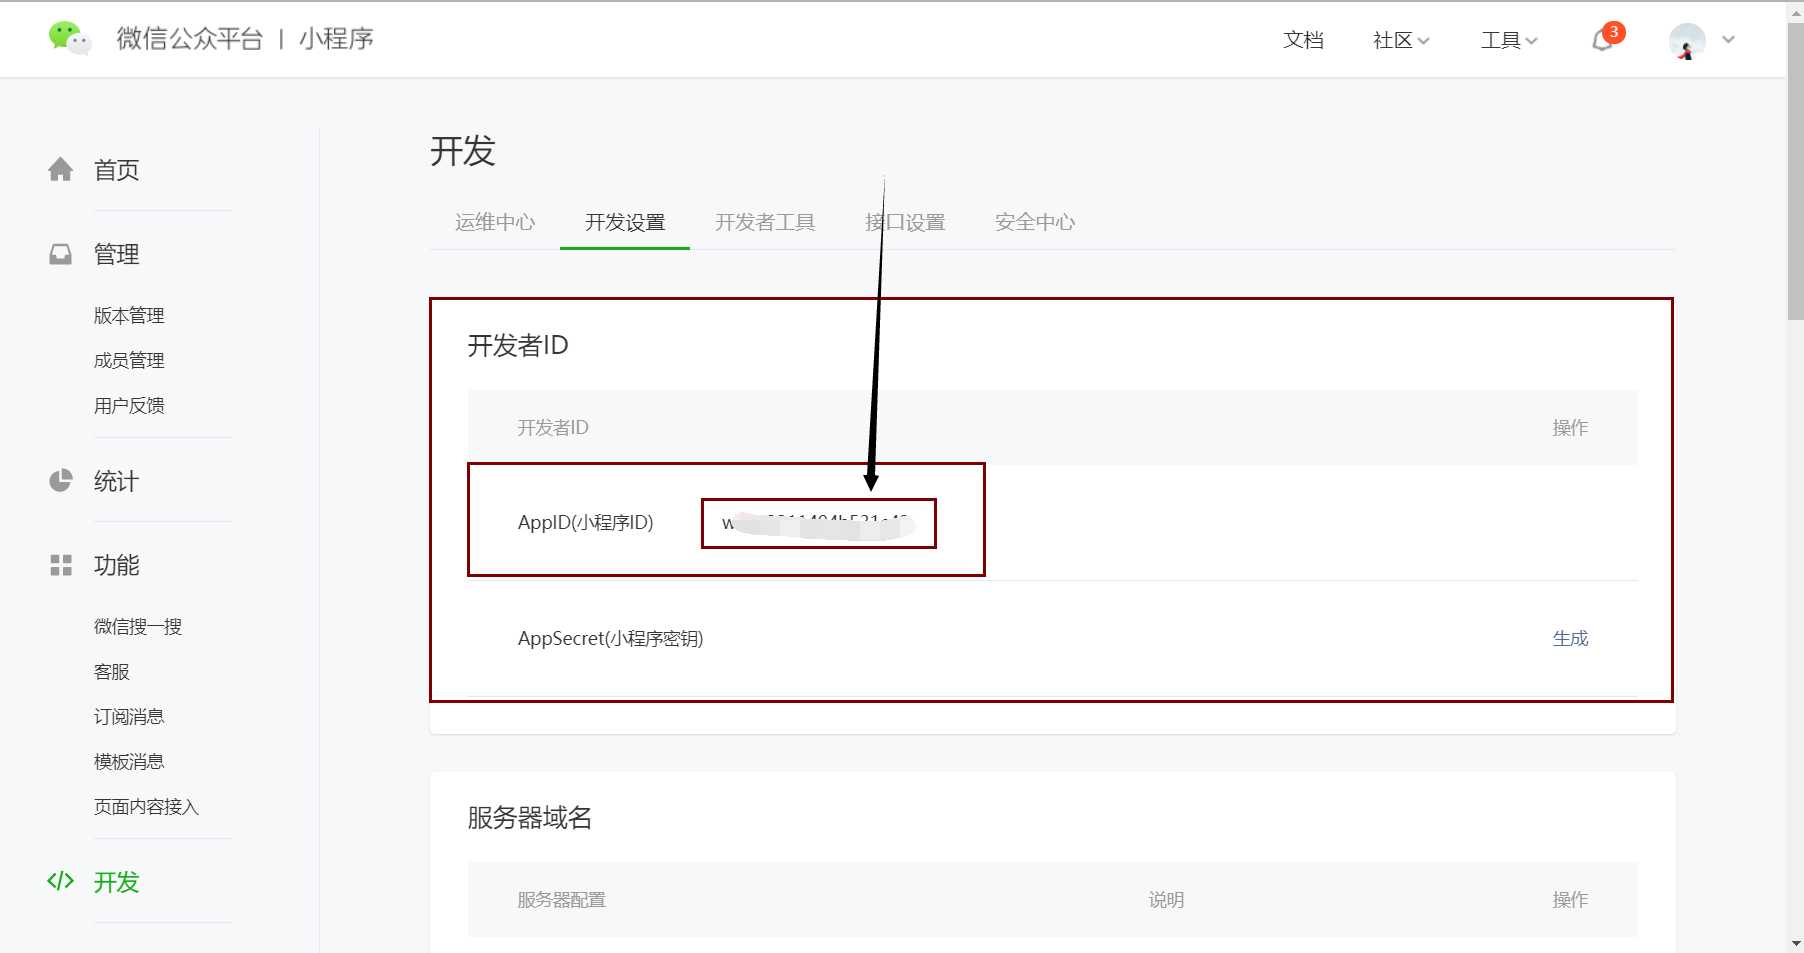Image resolution: width=1804 pixels, height=953 pixels.
Task: Click the 服务器域名 heading
Action: coord(530,818)
